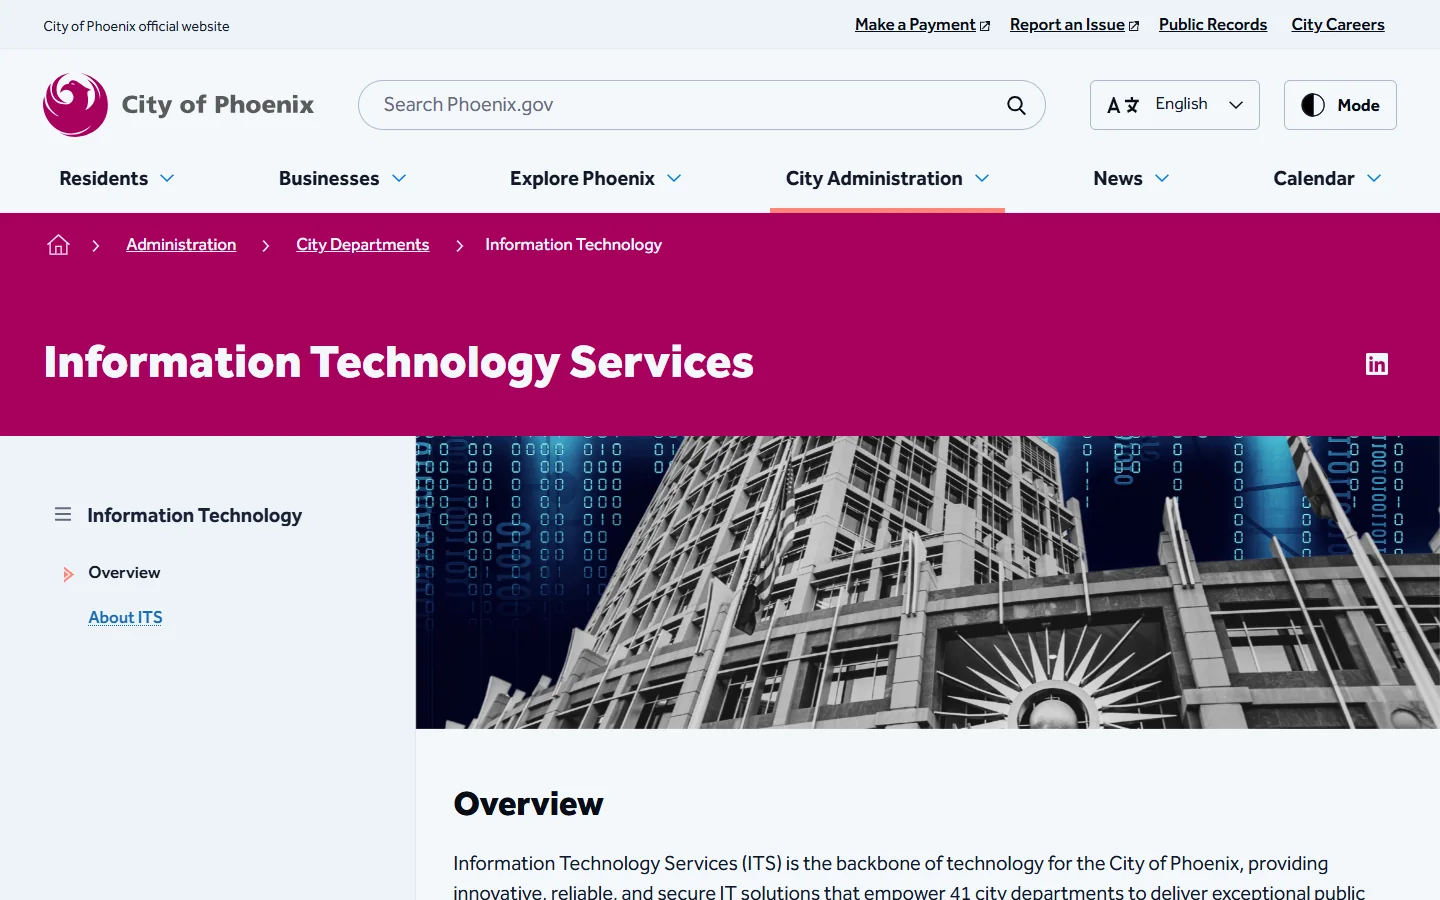Open the News menu
This screenshot has width=1440, height=900.
(x=1131, y=178)
